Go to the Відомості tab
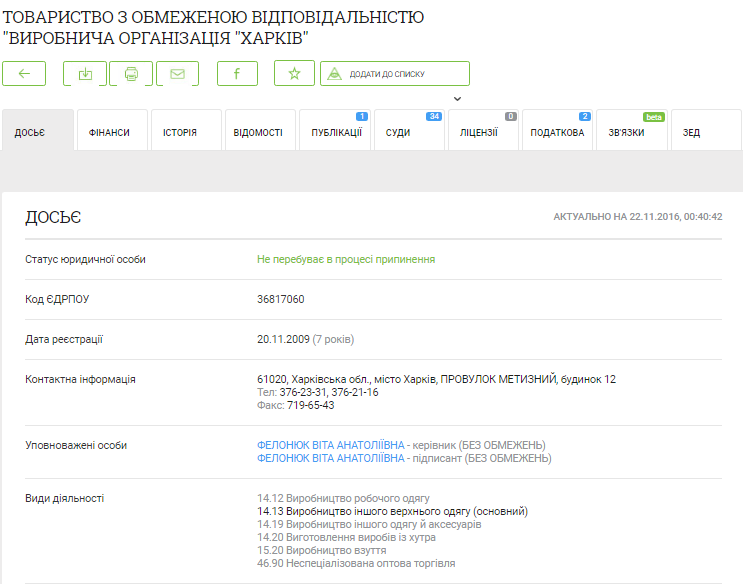 (x=259, y=131)
